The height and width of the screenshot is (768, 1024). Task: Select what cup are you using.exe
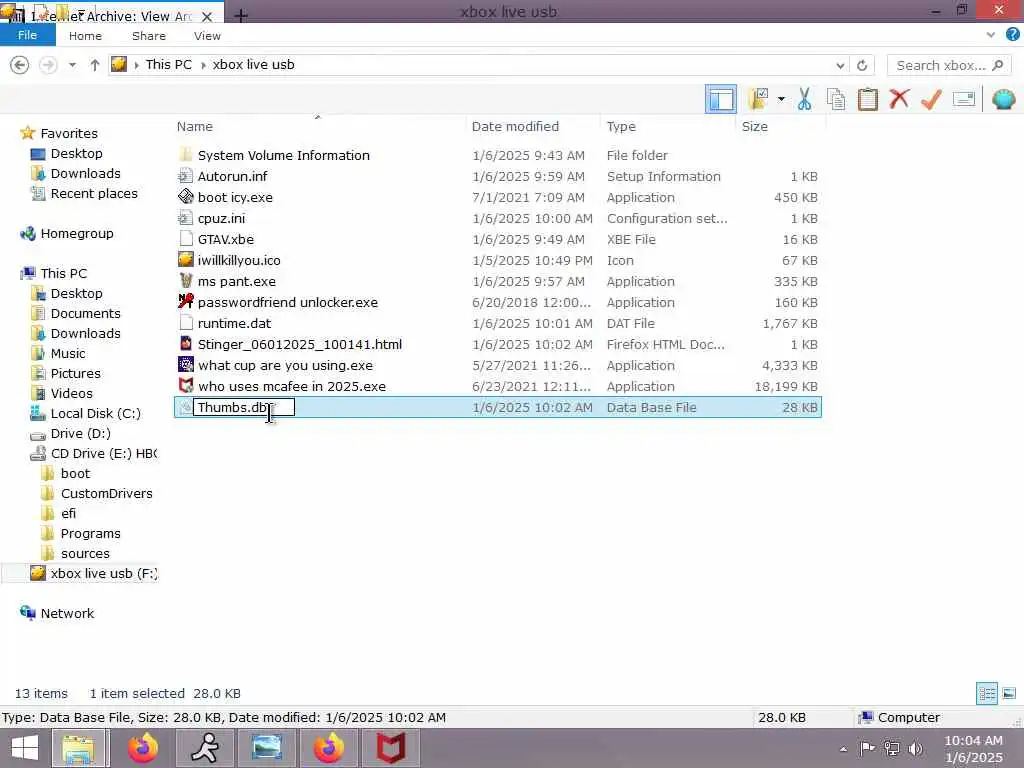pos(285,365)
